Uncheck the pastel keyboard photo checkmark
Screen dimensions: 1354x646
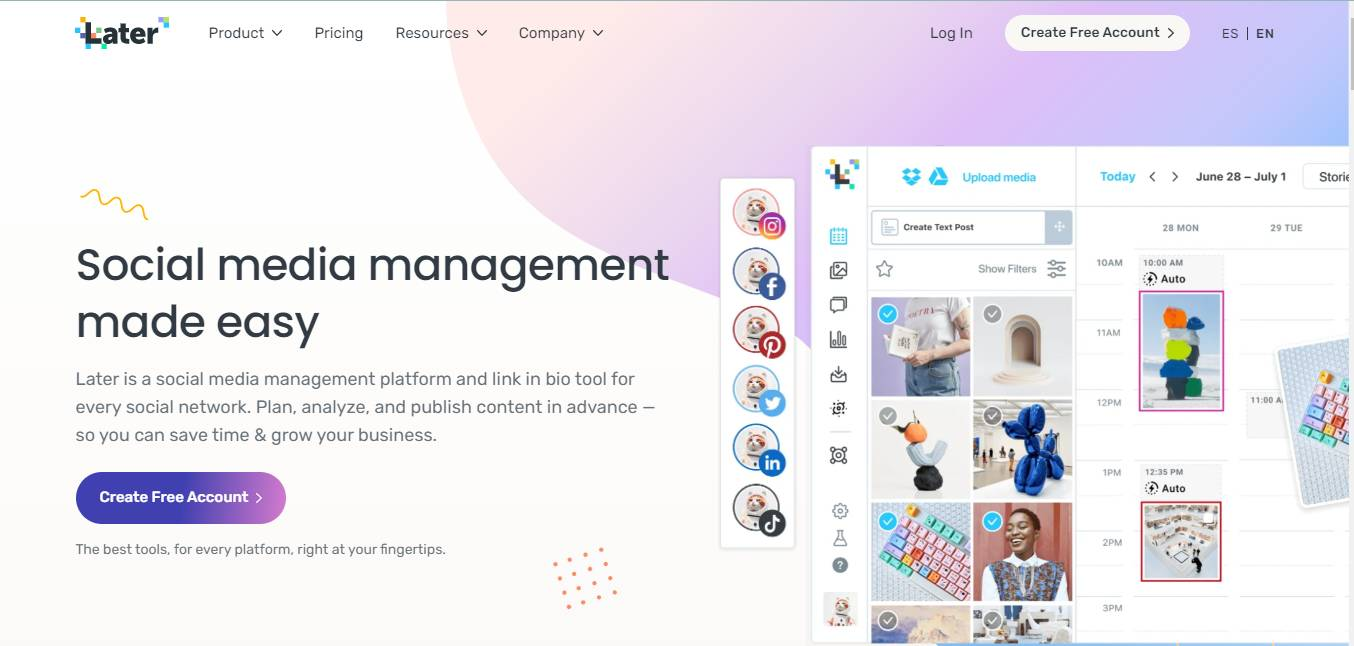[887, 521]
